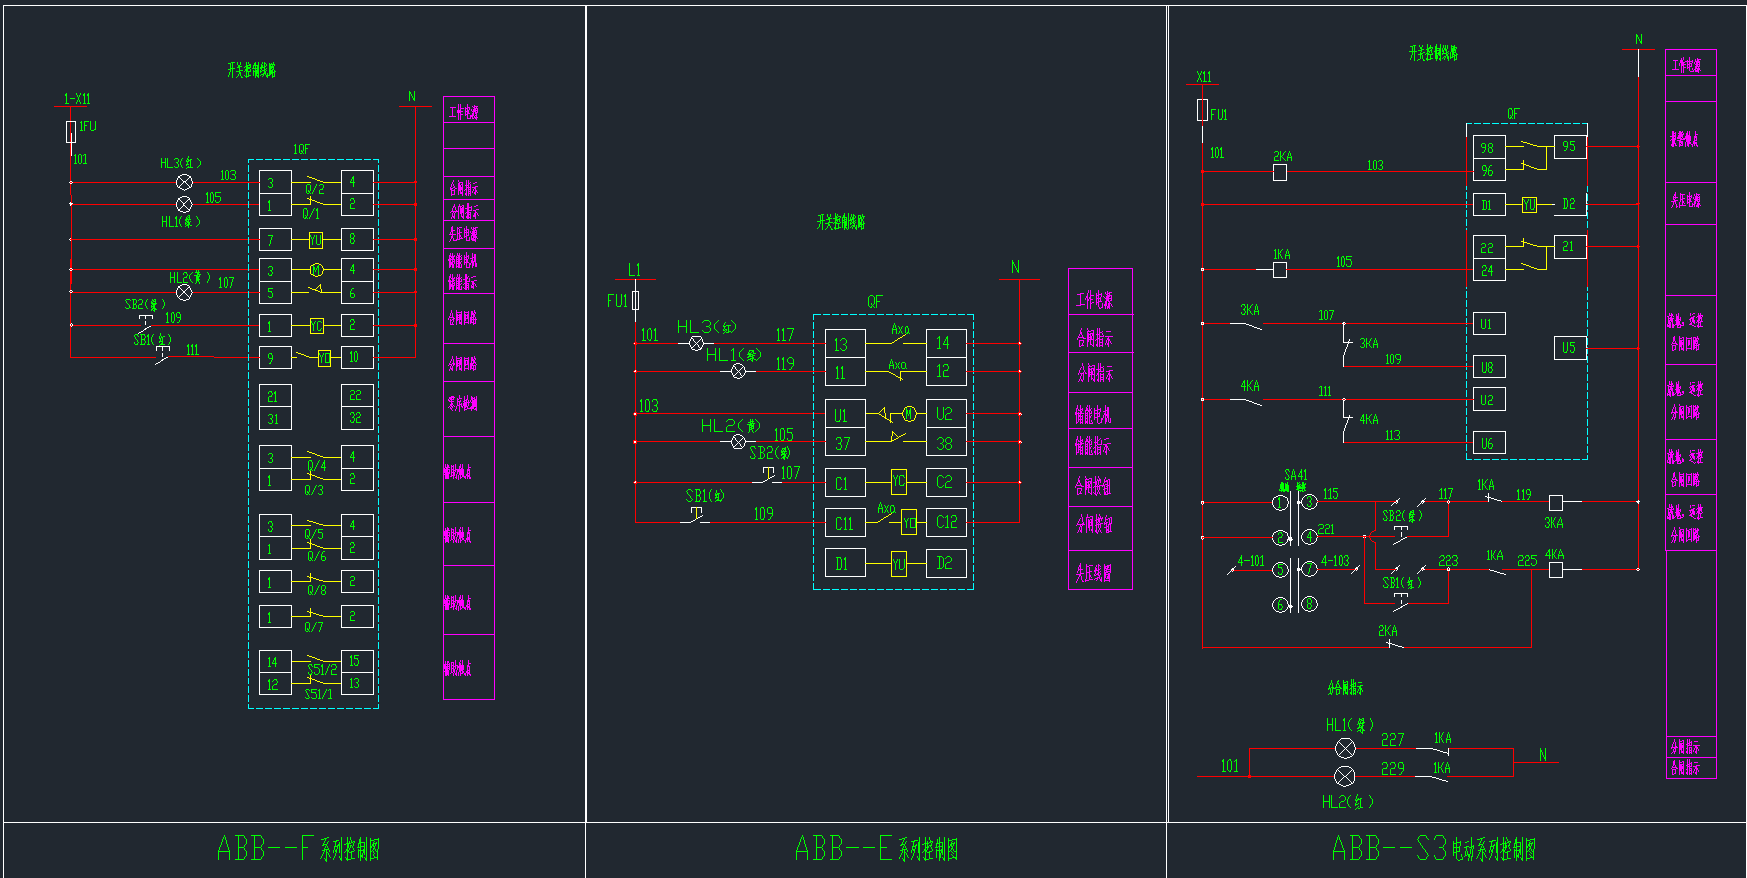Click the 3KA relay coil box after wire 119
This screenshot has width=1747, height=878.
point(1556,502)
